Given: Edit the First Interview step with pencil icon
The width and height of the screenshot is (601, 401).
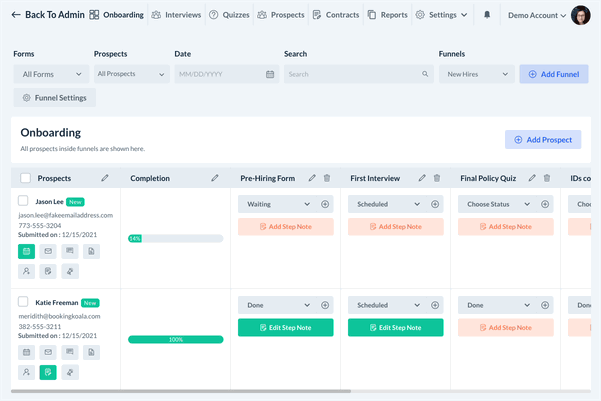Looking at the screenshot, I should 422,178.
